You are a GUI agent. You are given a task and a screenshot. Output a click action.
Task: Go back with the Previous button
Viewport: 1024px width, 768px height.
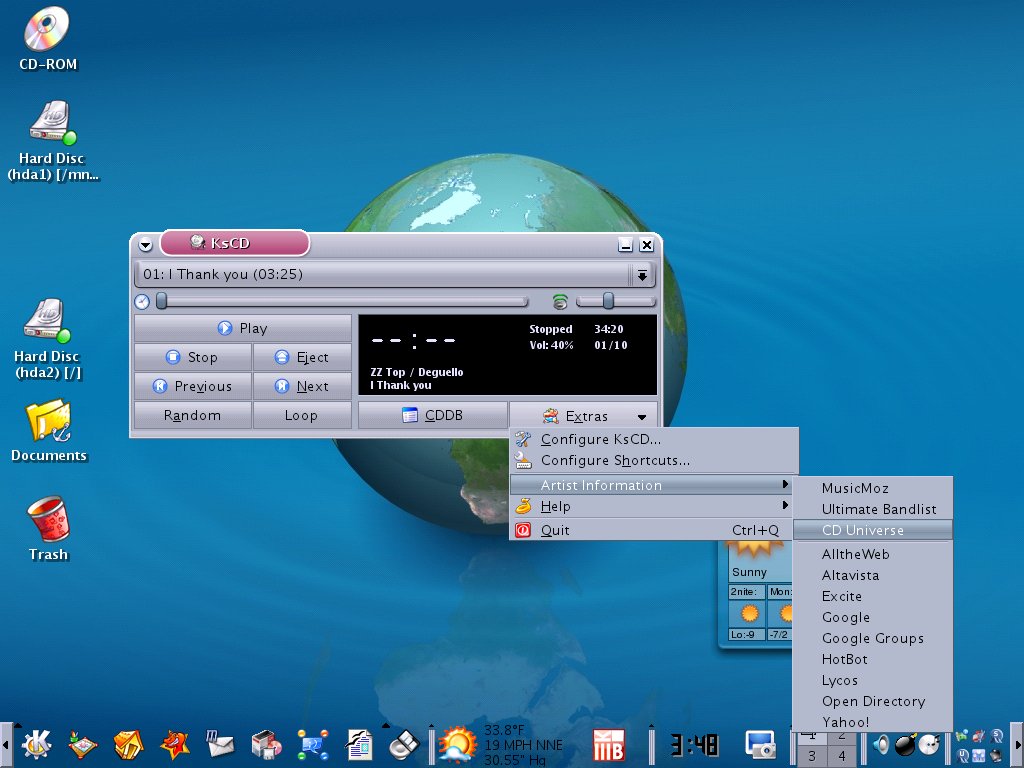pyautogui.click(x=192, y=386)
